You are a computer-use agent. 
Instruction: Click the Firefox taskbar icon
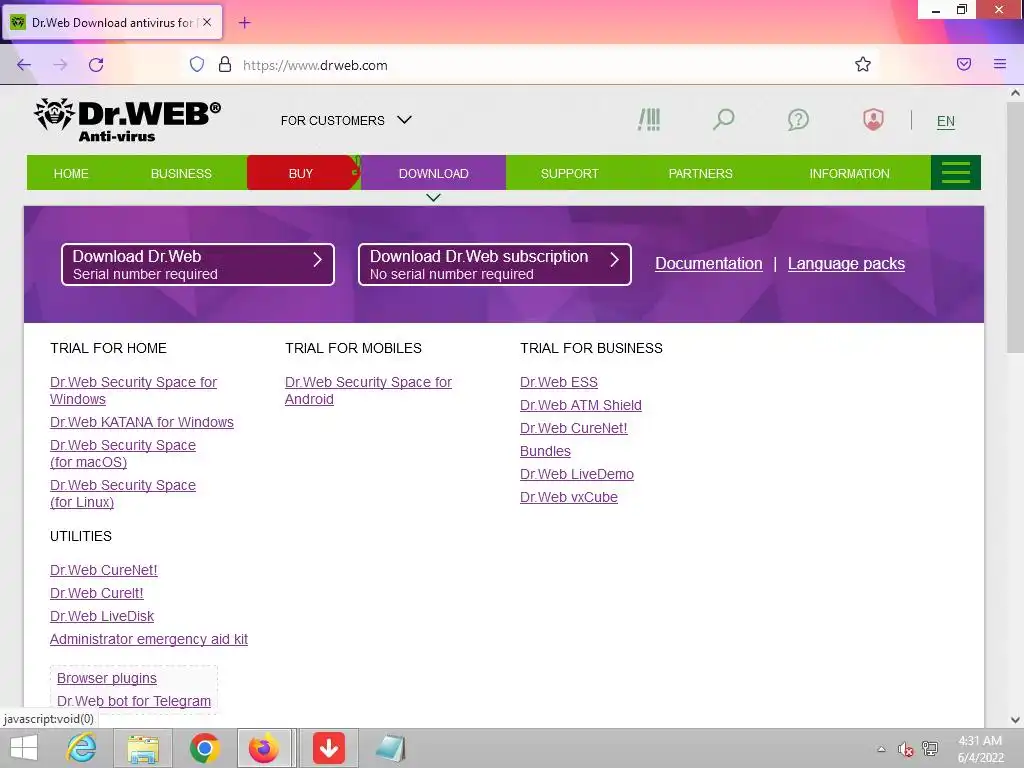[264, 748]
